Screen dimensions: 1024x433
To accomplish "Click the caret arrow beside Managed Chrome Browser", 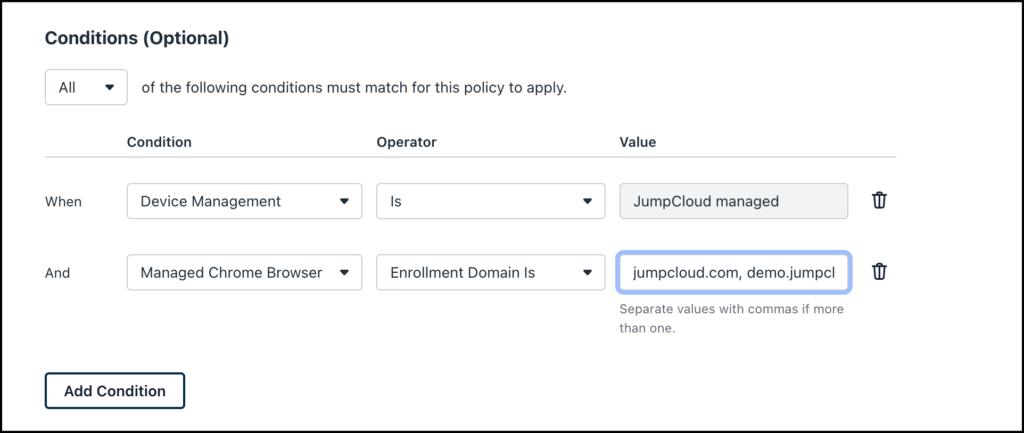I will tap(344, 272).
